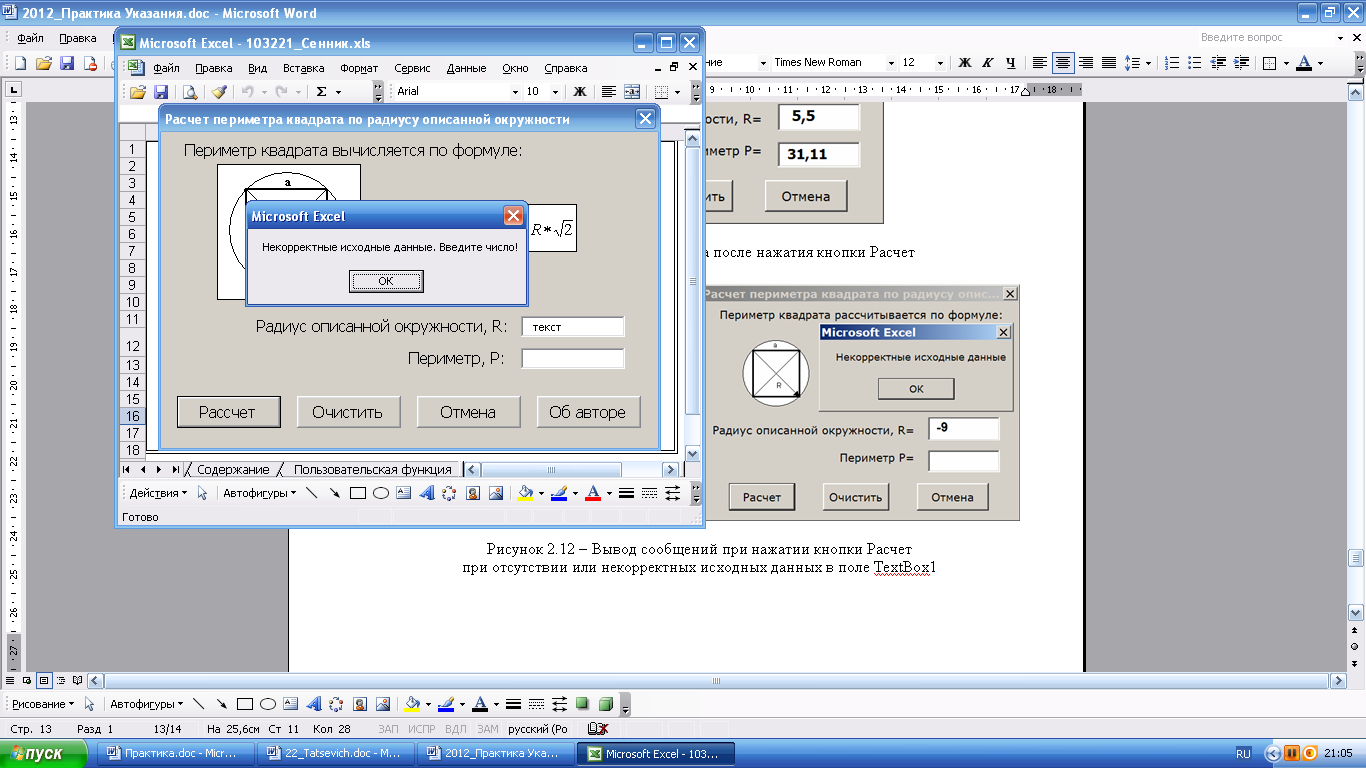Click Word Align Right icon
The image size is (1366, 768).
[x=1086, y=62]
